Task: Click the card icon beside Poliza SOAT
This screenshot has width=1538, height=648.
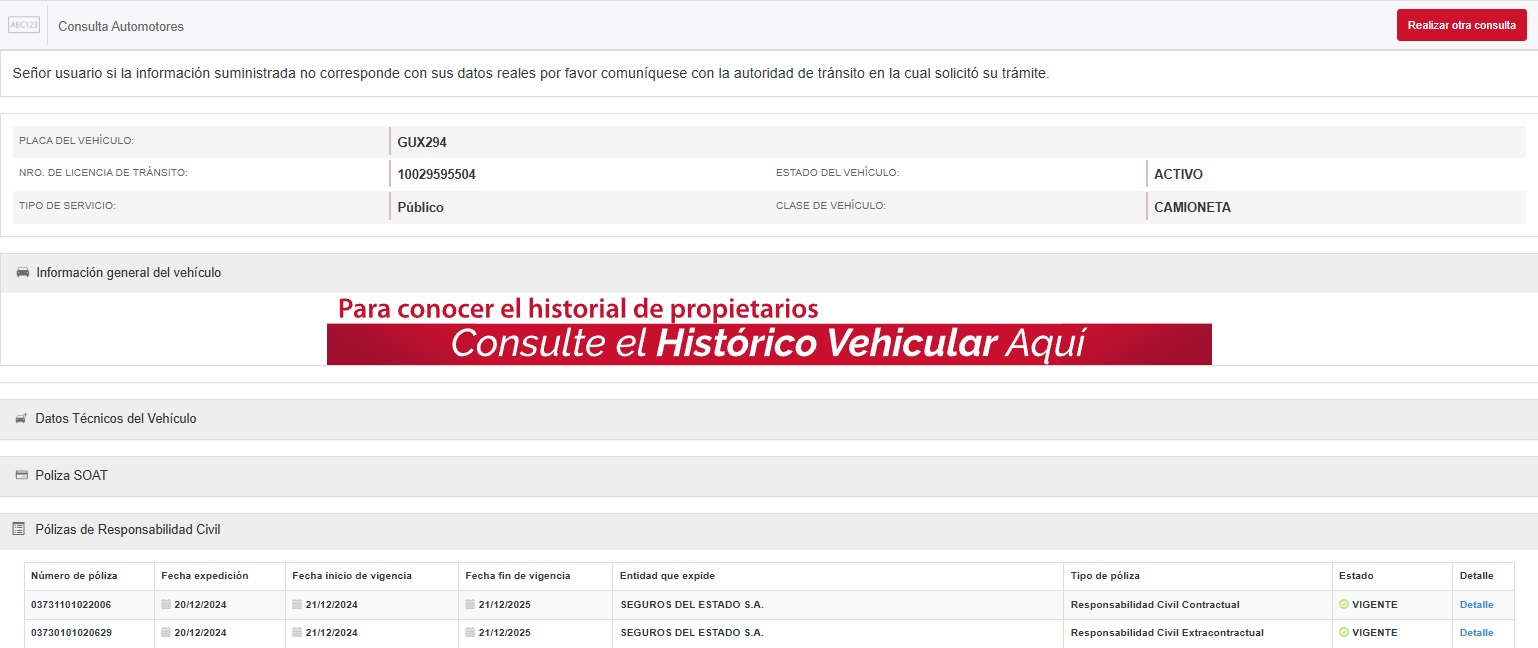Action: pyautogui.click(x=21, y=476)
